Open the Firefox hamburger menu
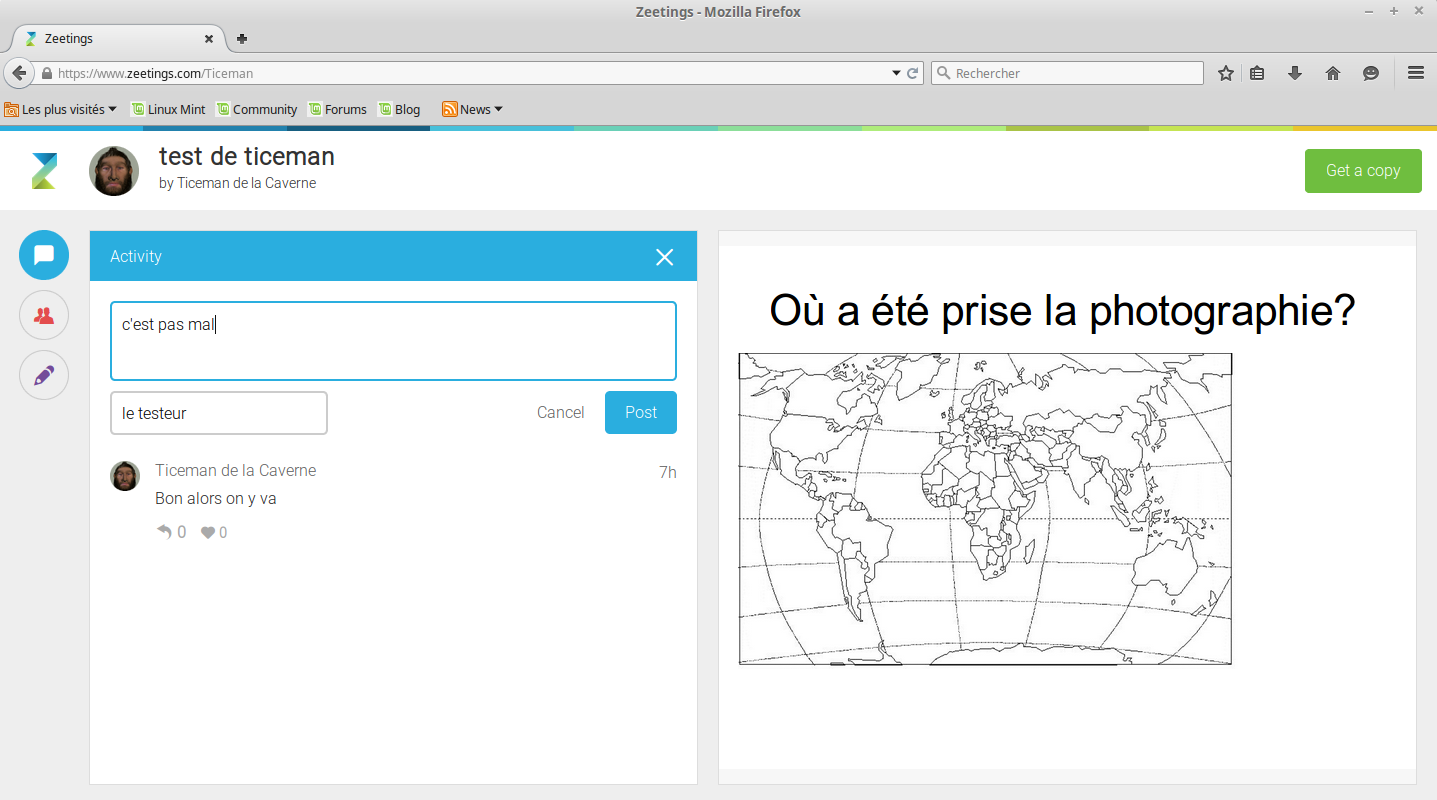 pyautogui.click(x=1415, y=73)
